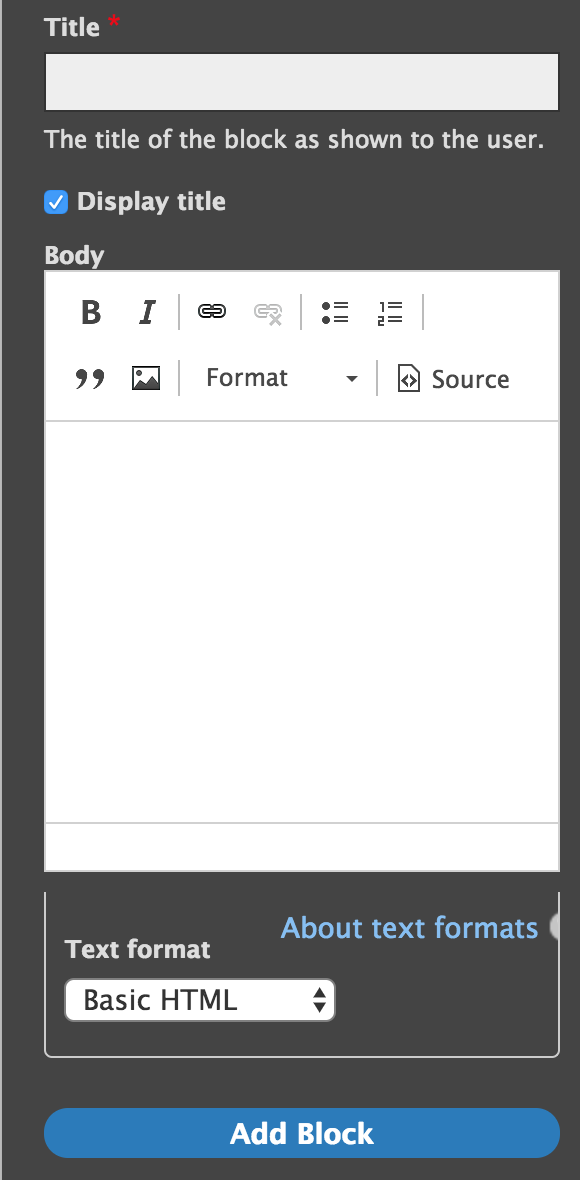The width and height of the screenshot is (580, 1180).
Task: Open the Format dropdown in the toolbar
Action: (278, 378)
